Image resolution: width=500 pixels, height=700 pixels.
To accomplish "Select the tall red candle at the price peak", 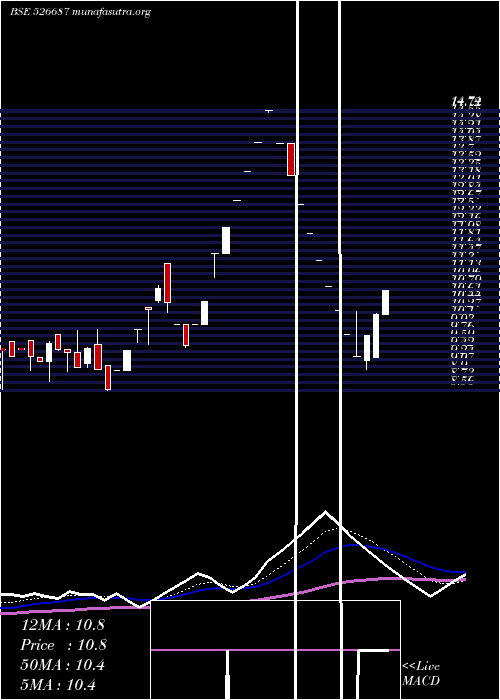I will (291, 159).
